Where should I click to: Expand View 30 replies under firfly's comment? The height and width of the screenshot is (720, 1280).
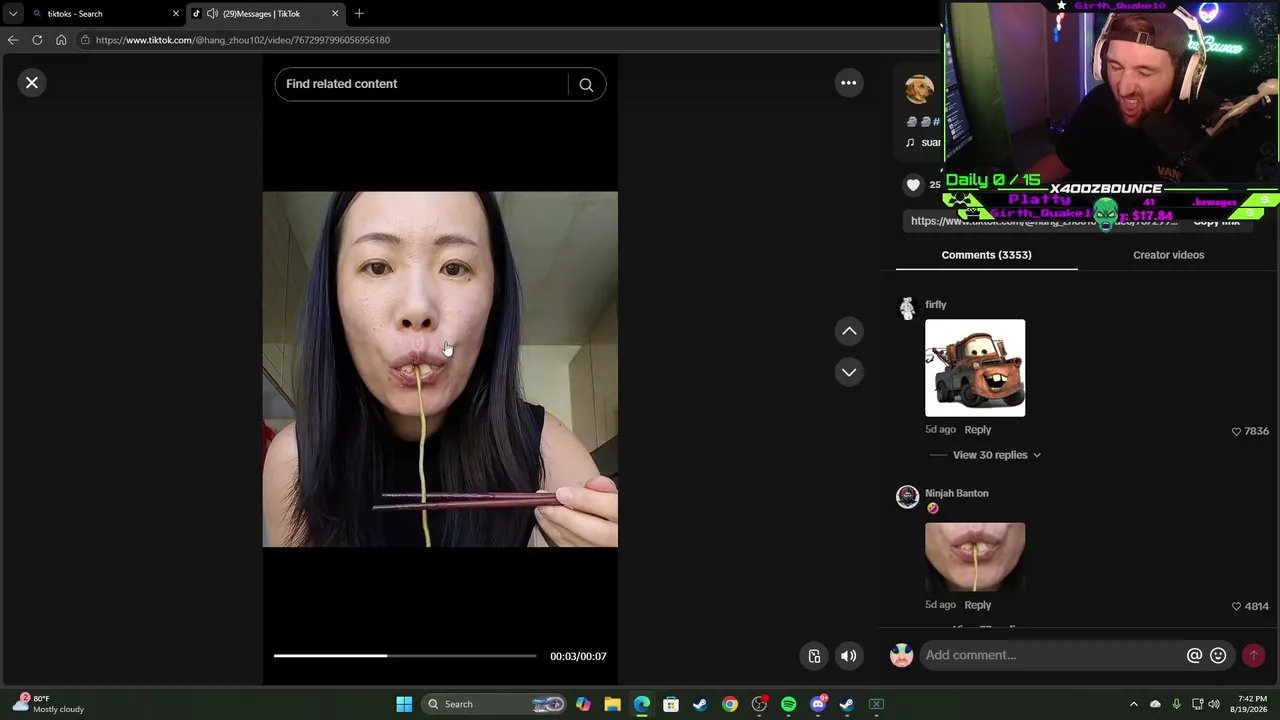pyautogui.click(x=997, y=455)
